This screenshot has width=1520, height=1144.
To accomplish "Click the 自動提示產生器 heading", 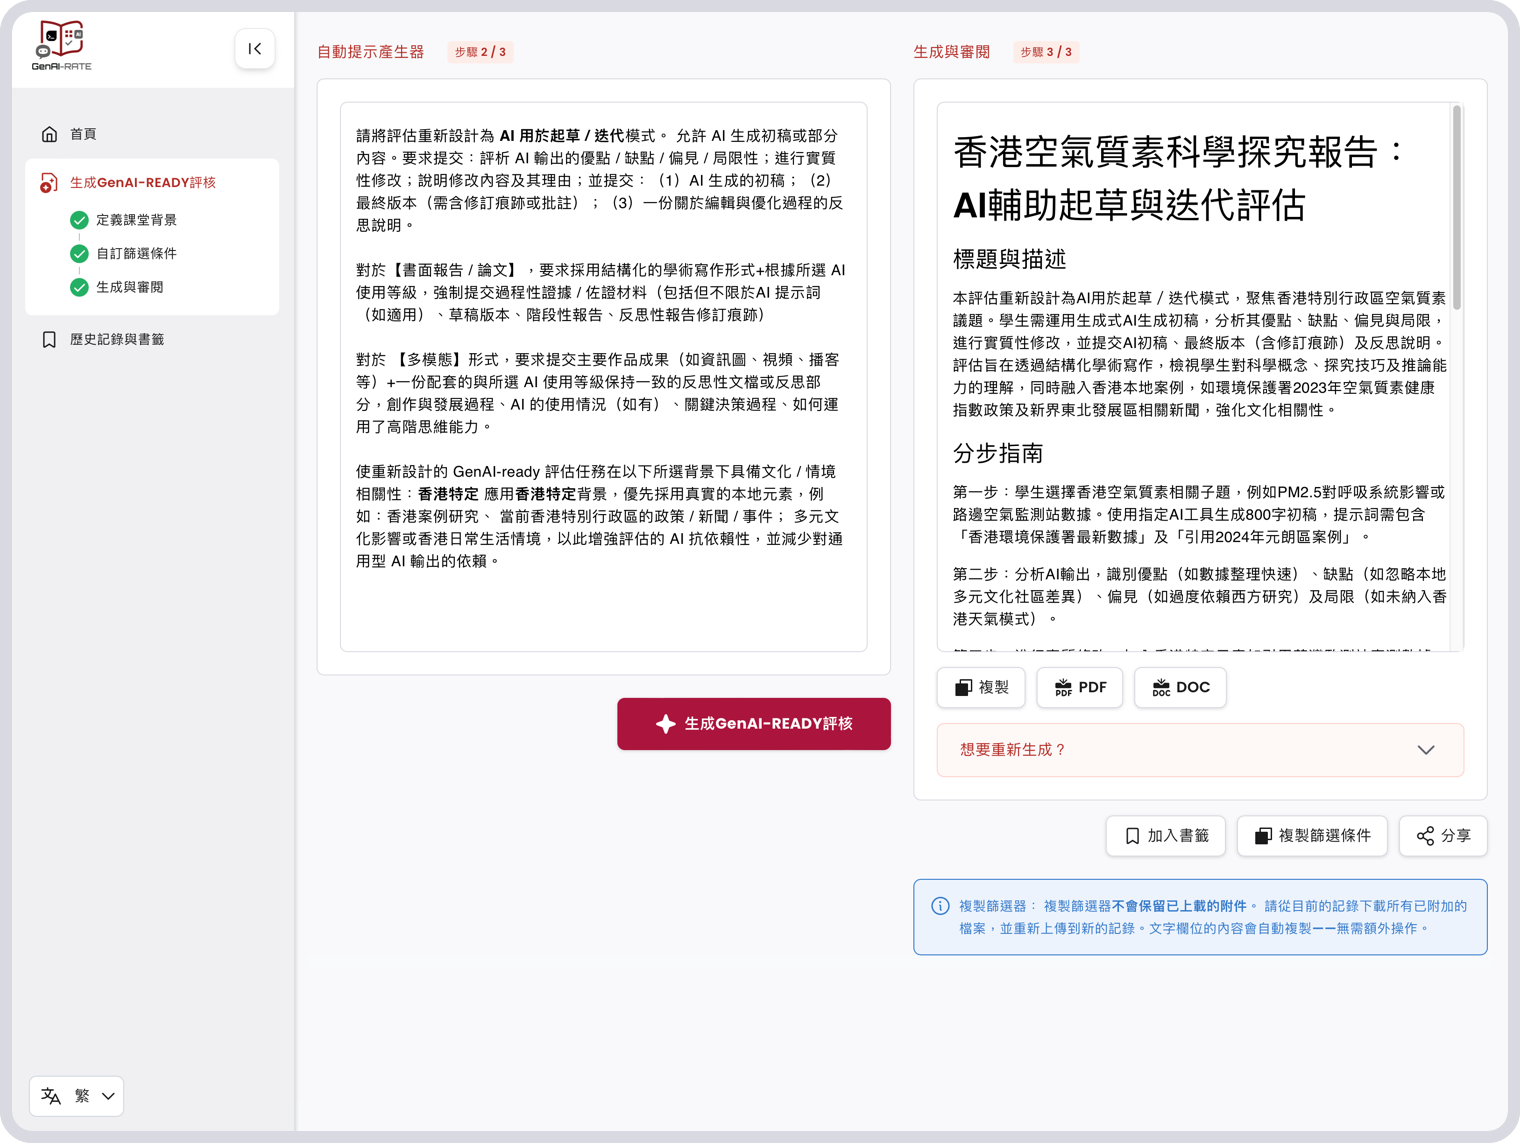I will 371,52.
